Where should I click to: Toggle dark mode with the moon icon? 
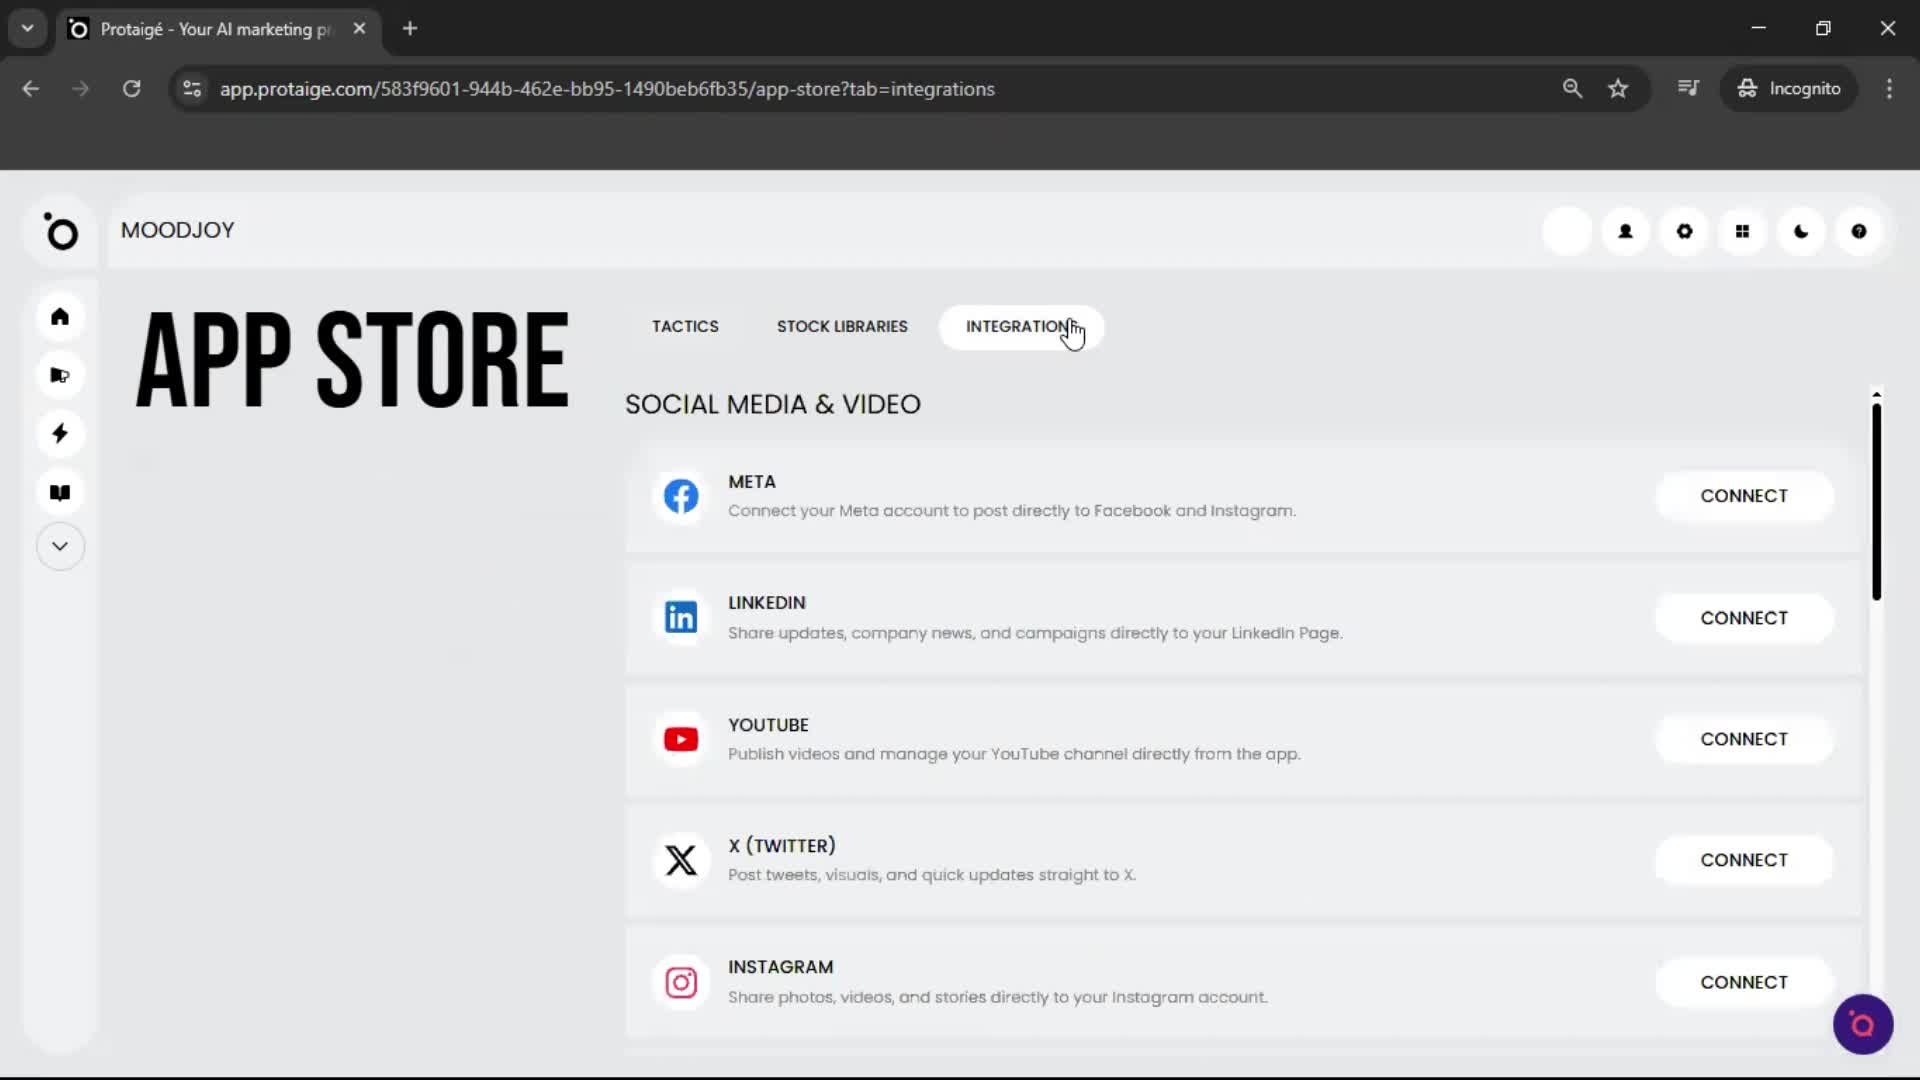click(x=1800, y=231)
